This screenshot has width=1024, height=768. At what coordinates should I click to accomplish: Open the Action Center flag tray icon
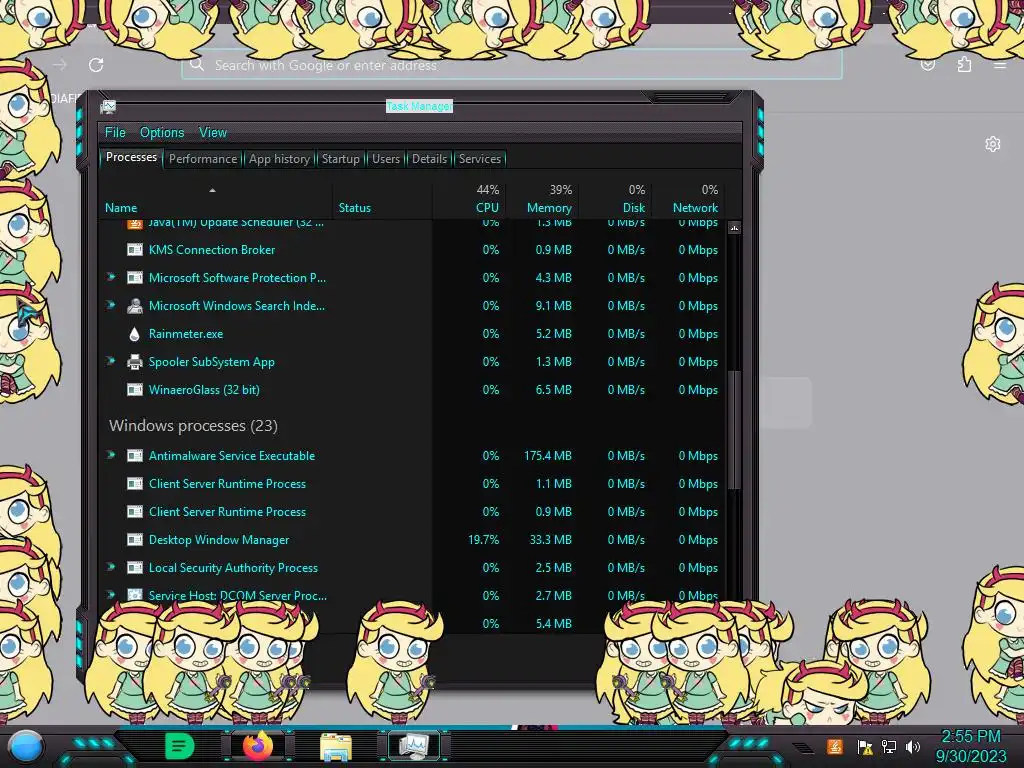click(x=865, y=747)
